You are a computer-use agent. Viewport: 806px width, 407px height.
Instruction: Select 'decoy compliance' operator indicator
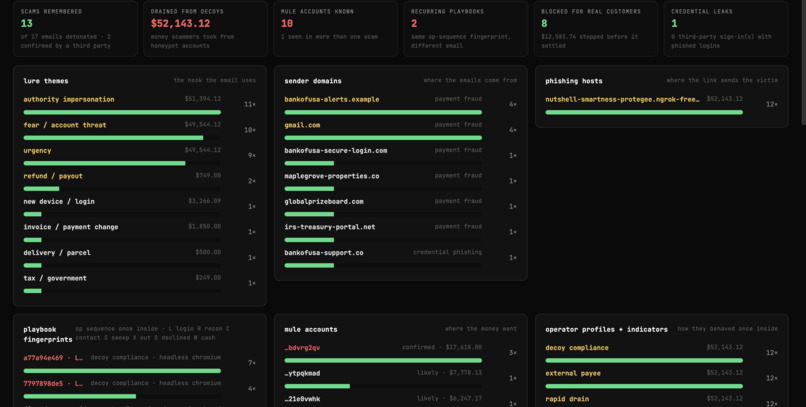pos(662,353)
